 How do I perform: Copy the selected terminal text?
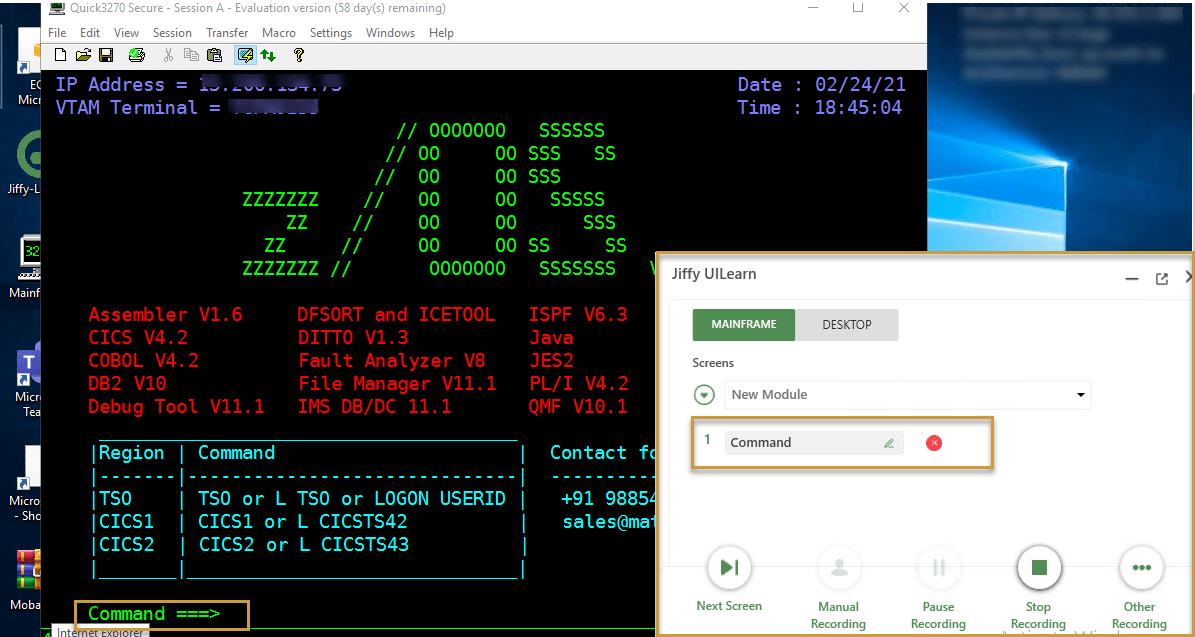pyautogui.click(x=190, y=55)
